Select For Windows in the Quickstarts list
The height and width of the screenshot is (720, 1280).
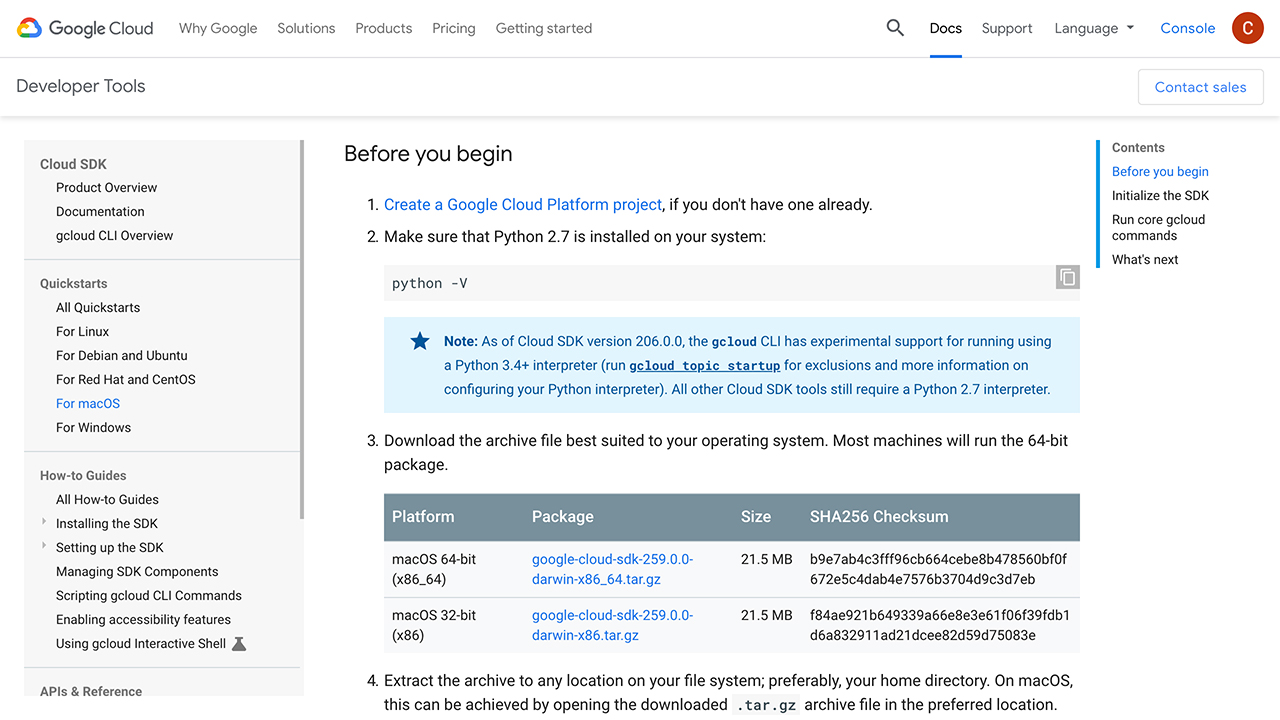93,427
